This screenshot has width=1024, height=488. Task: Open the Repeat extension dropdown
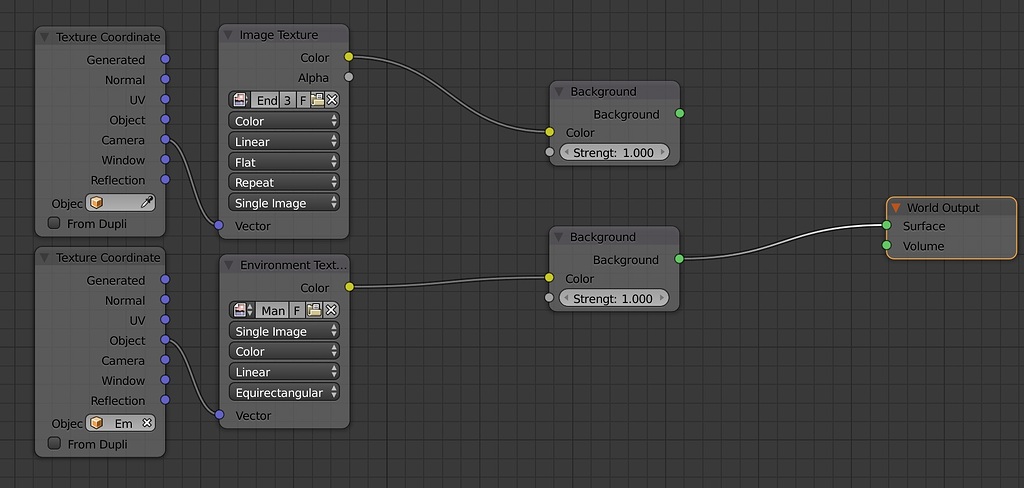(284, 182)
